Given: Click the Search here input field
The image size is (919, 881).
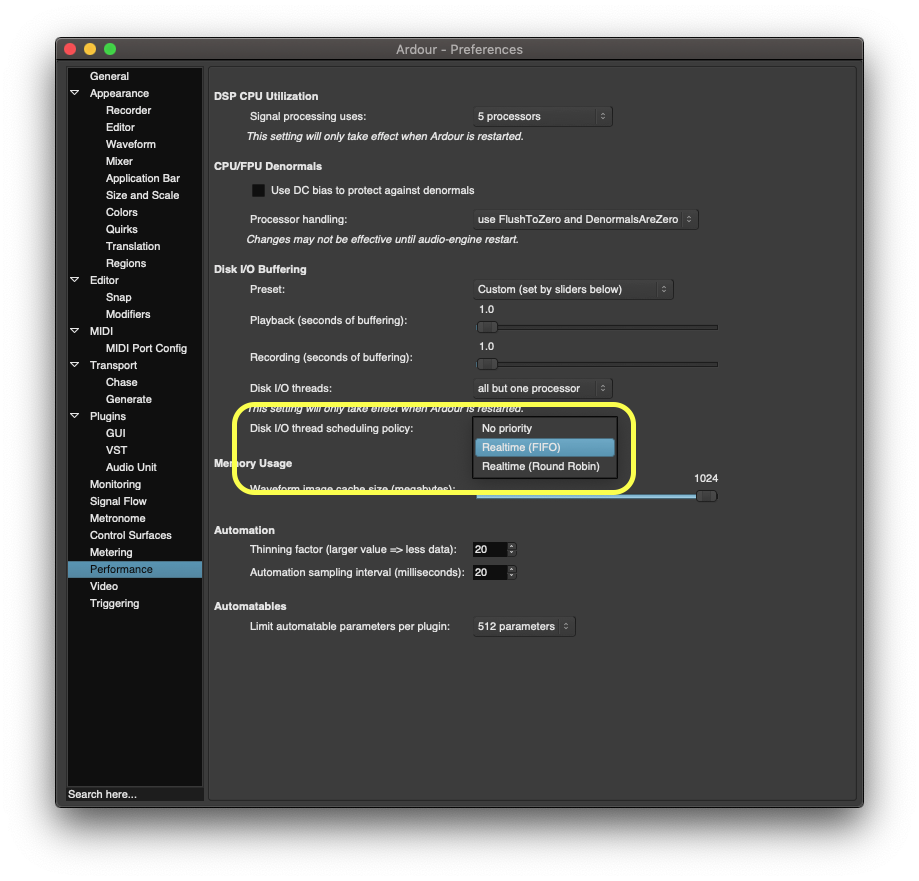Looking at the screenshot, I should pyautogui.click(x=134, y=794).
